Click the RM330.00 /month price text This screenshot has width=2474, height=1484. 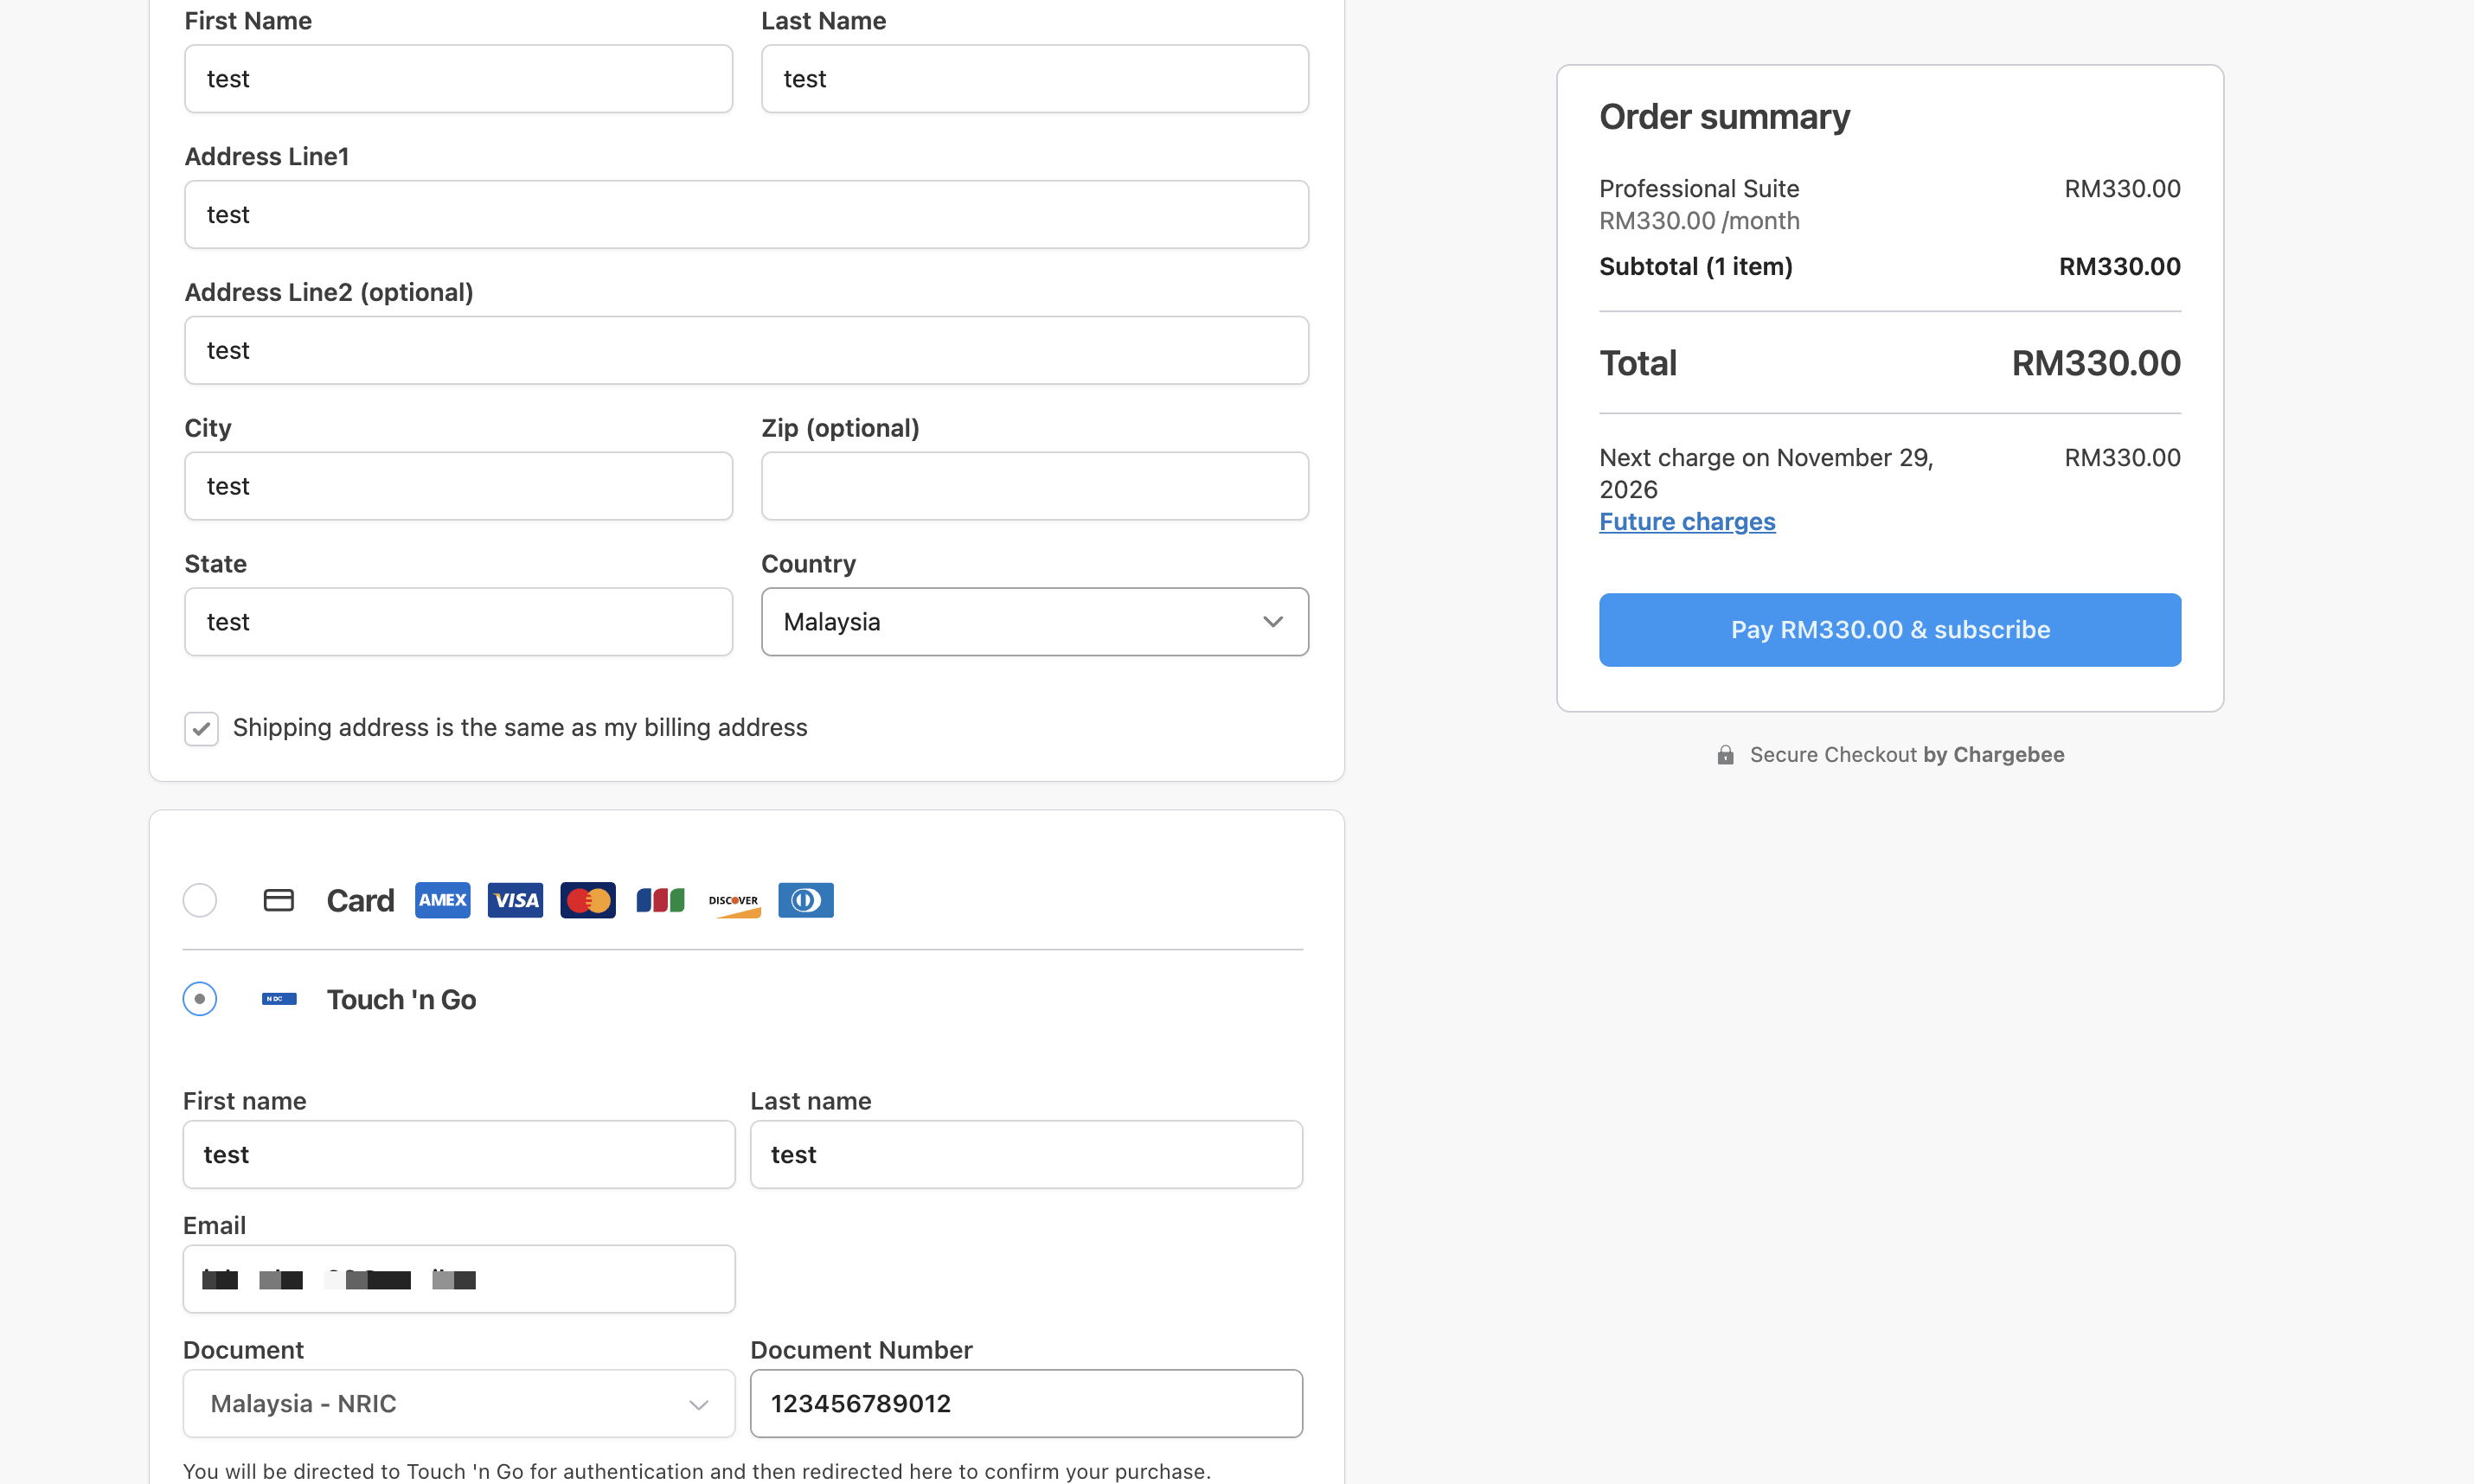(1699, 221)
